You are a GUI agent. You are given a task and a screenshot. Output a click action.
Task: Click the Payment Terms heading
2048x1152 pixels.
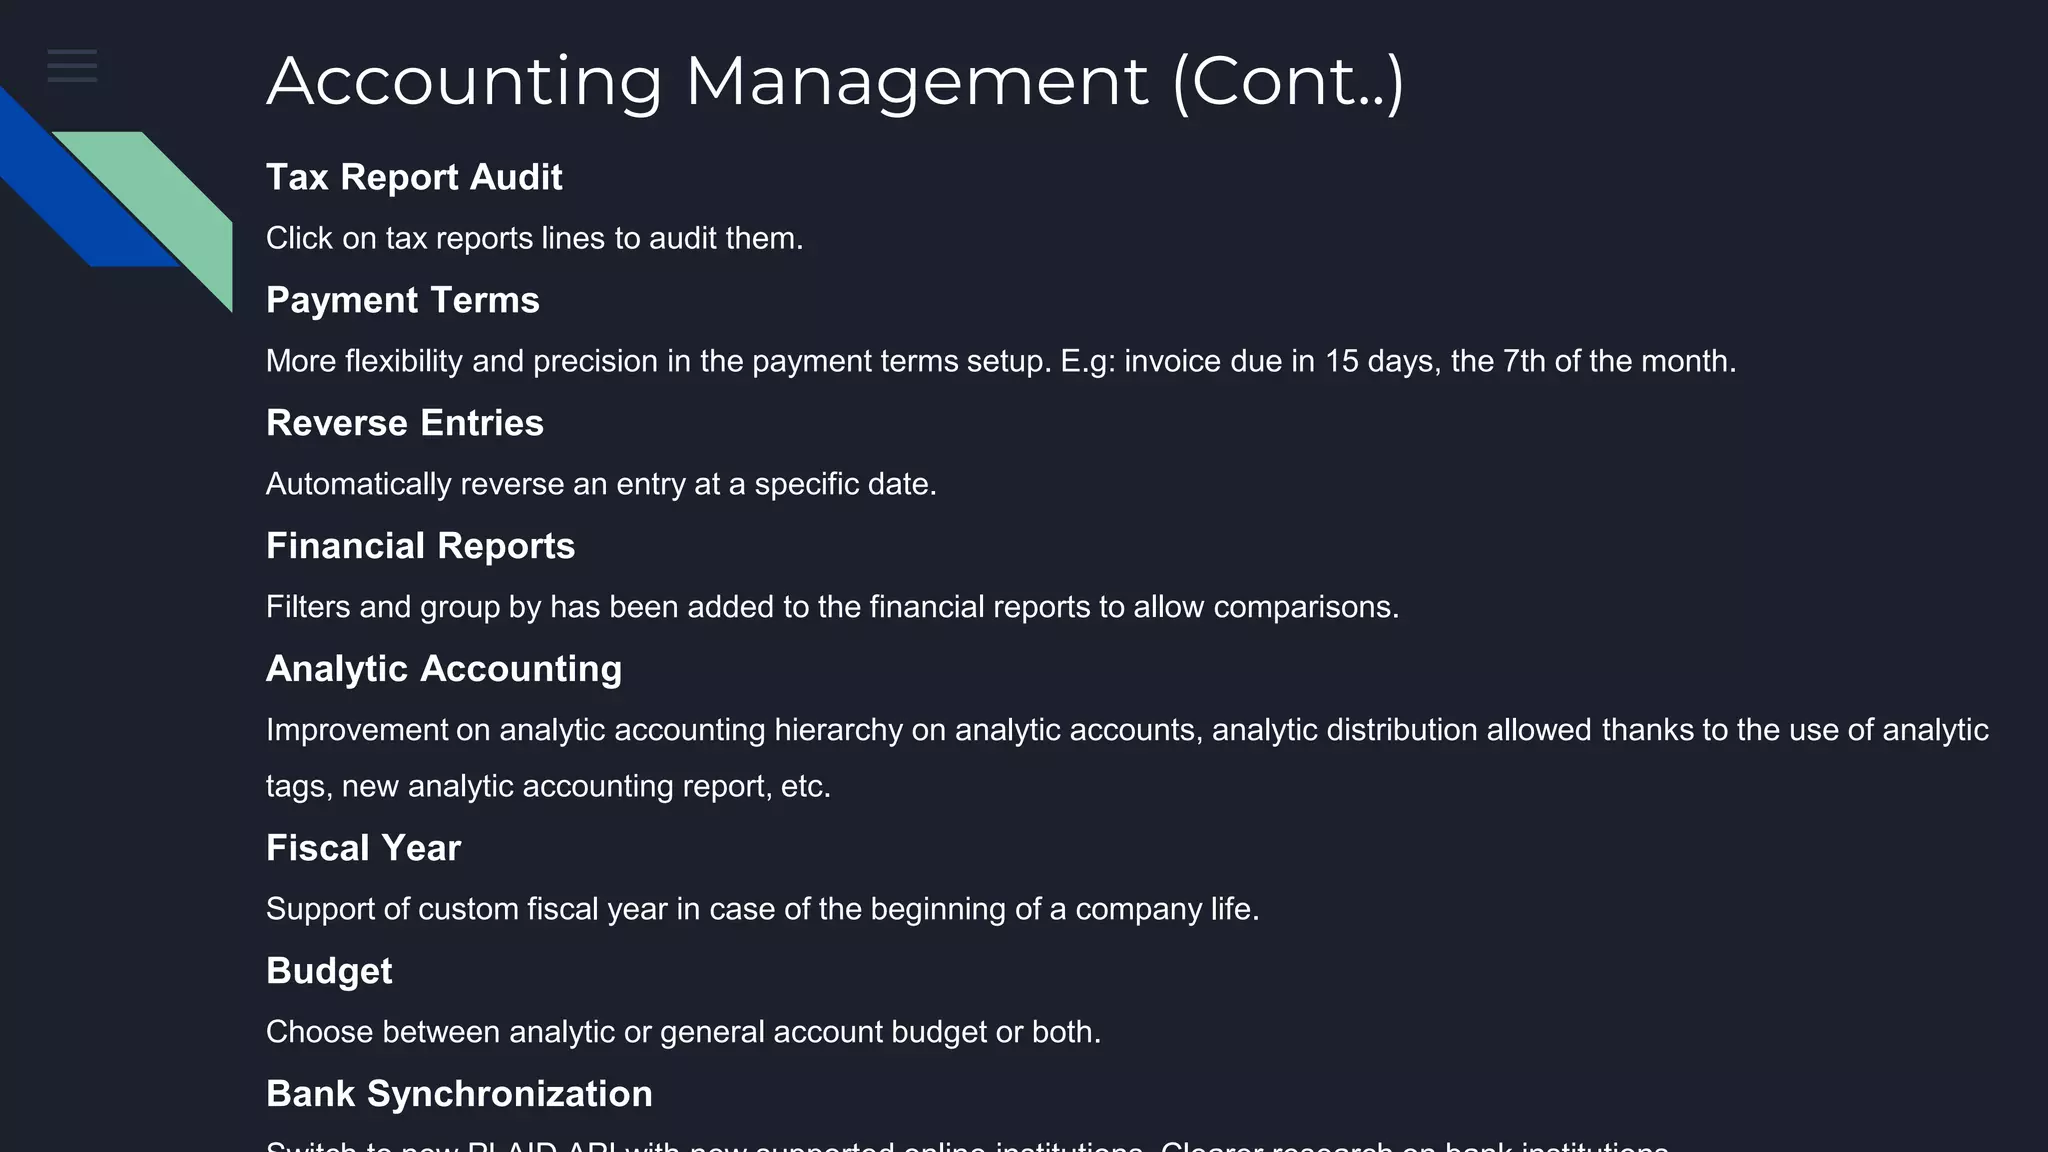pyautogui.click(x=403, y=300)
